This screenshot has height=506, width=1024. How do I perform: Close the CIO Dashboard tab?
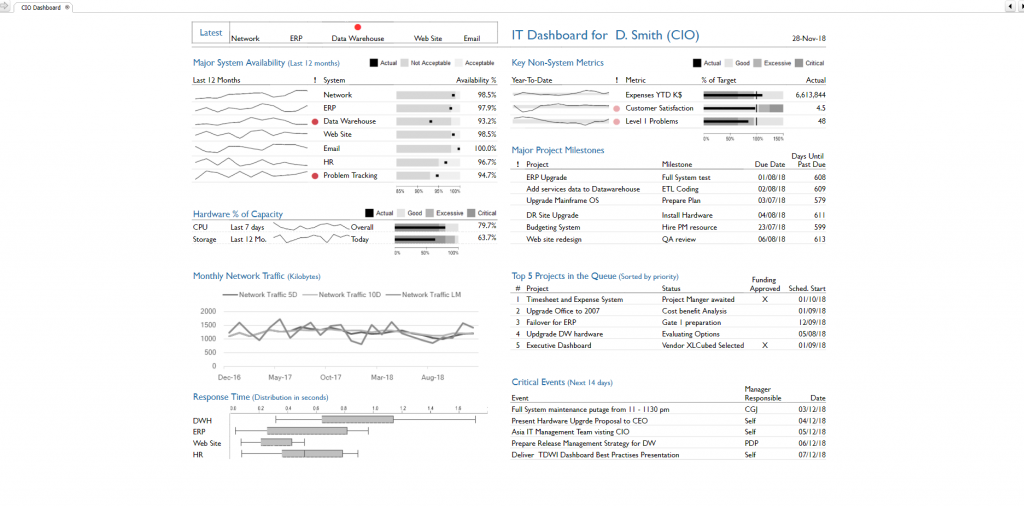67,7
